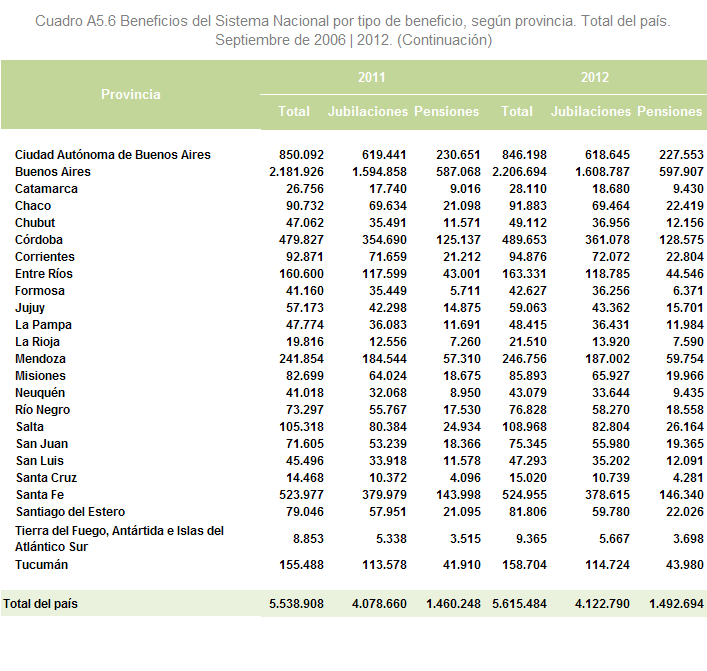Viewport: 707px width, 671px height.
Task: Click the Tucumán value 155.488
Action: 301,565
